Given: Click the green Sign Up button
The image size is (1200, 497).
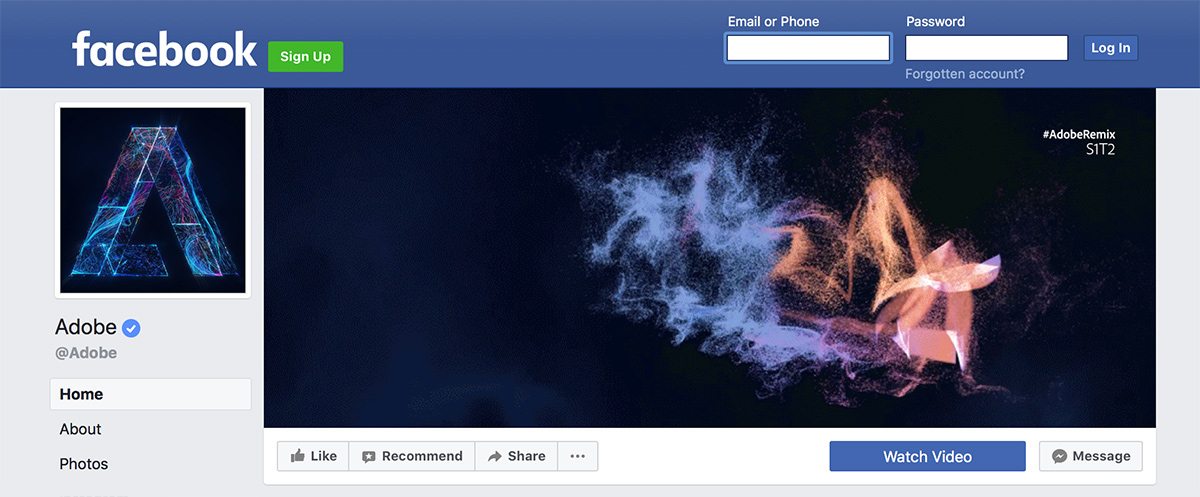Looking at the screenshot, I should click(305, 57).
